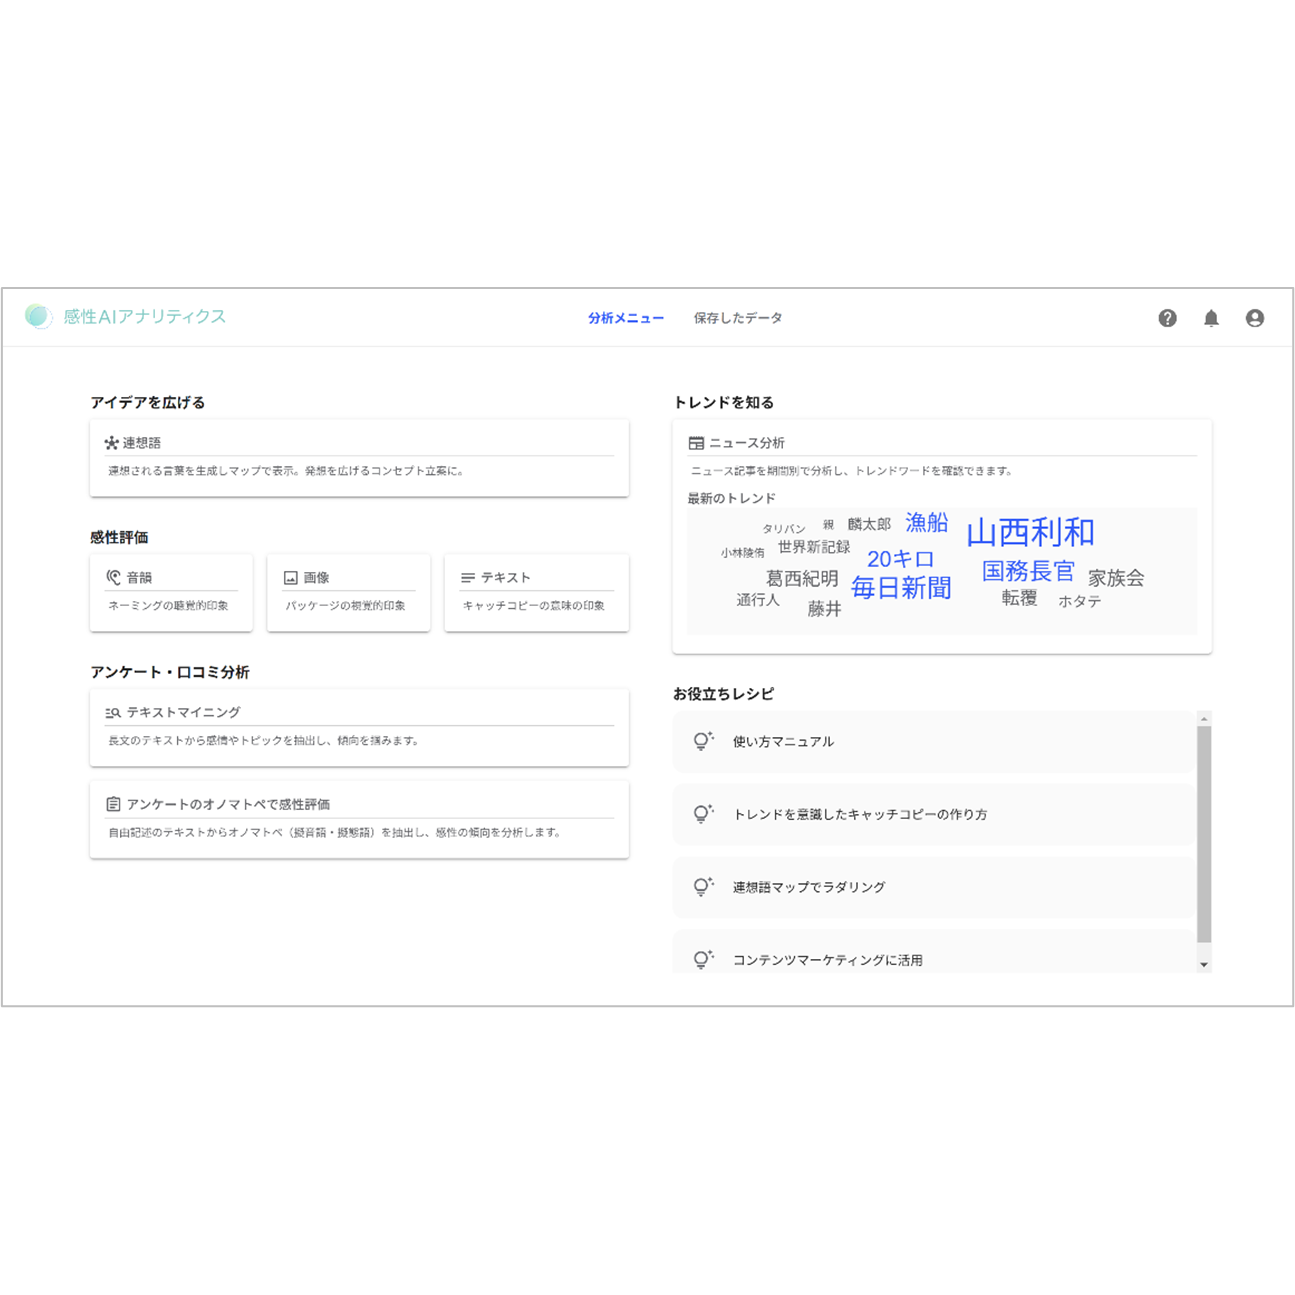Click the 画像 picture icon
Viewport: 1295px width, 1295px height.
coord(291,578)
